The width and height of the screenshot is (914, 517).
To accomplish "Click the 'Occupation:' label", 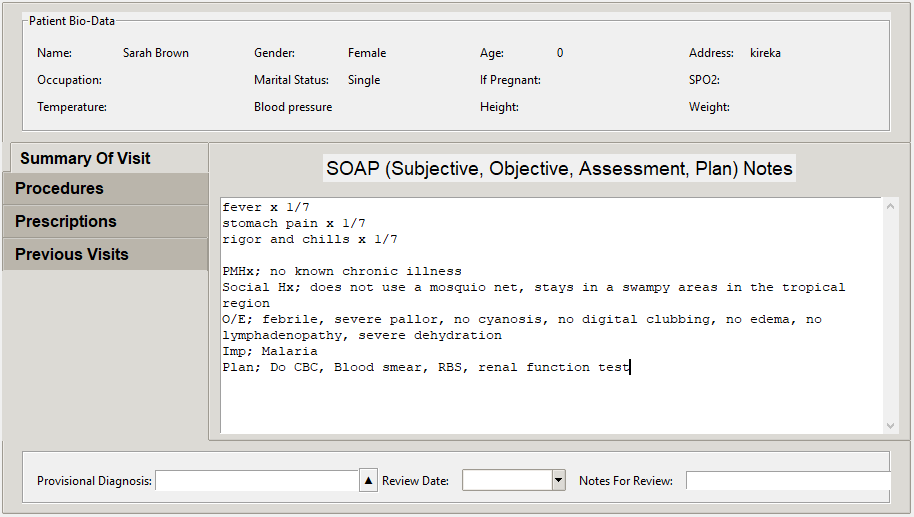I will coord(69,80).
